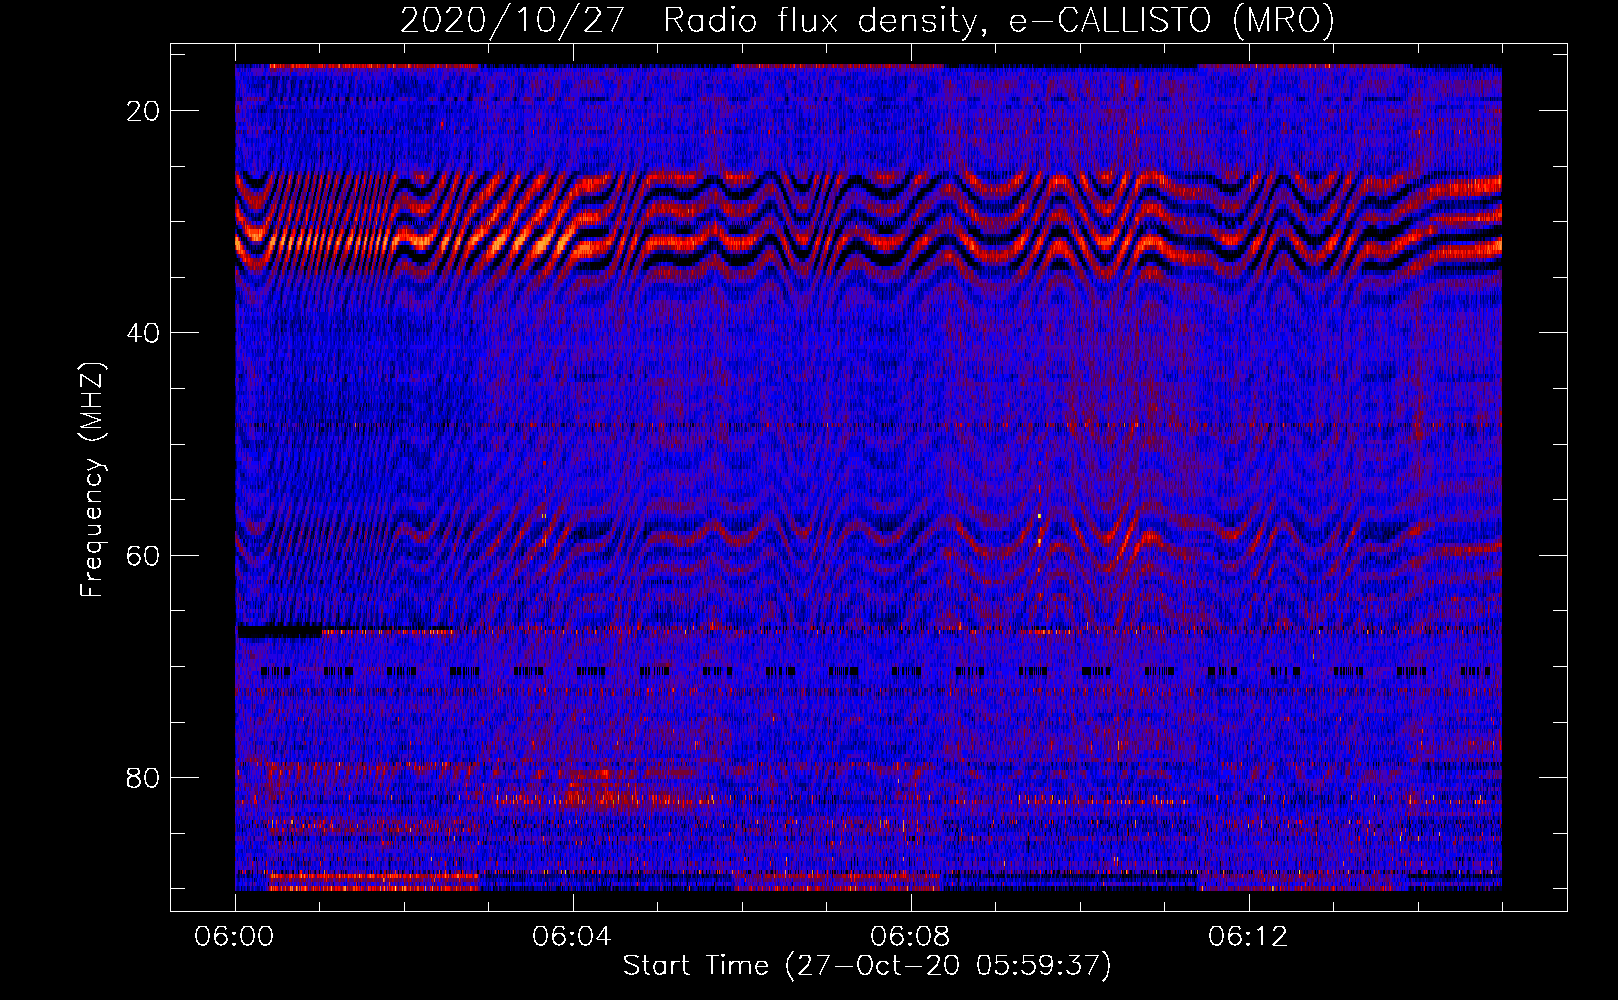1618x1000 pixels.
Task: Click the '06:00' time tick label
Action: click(235, 937)
